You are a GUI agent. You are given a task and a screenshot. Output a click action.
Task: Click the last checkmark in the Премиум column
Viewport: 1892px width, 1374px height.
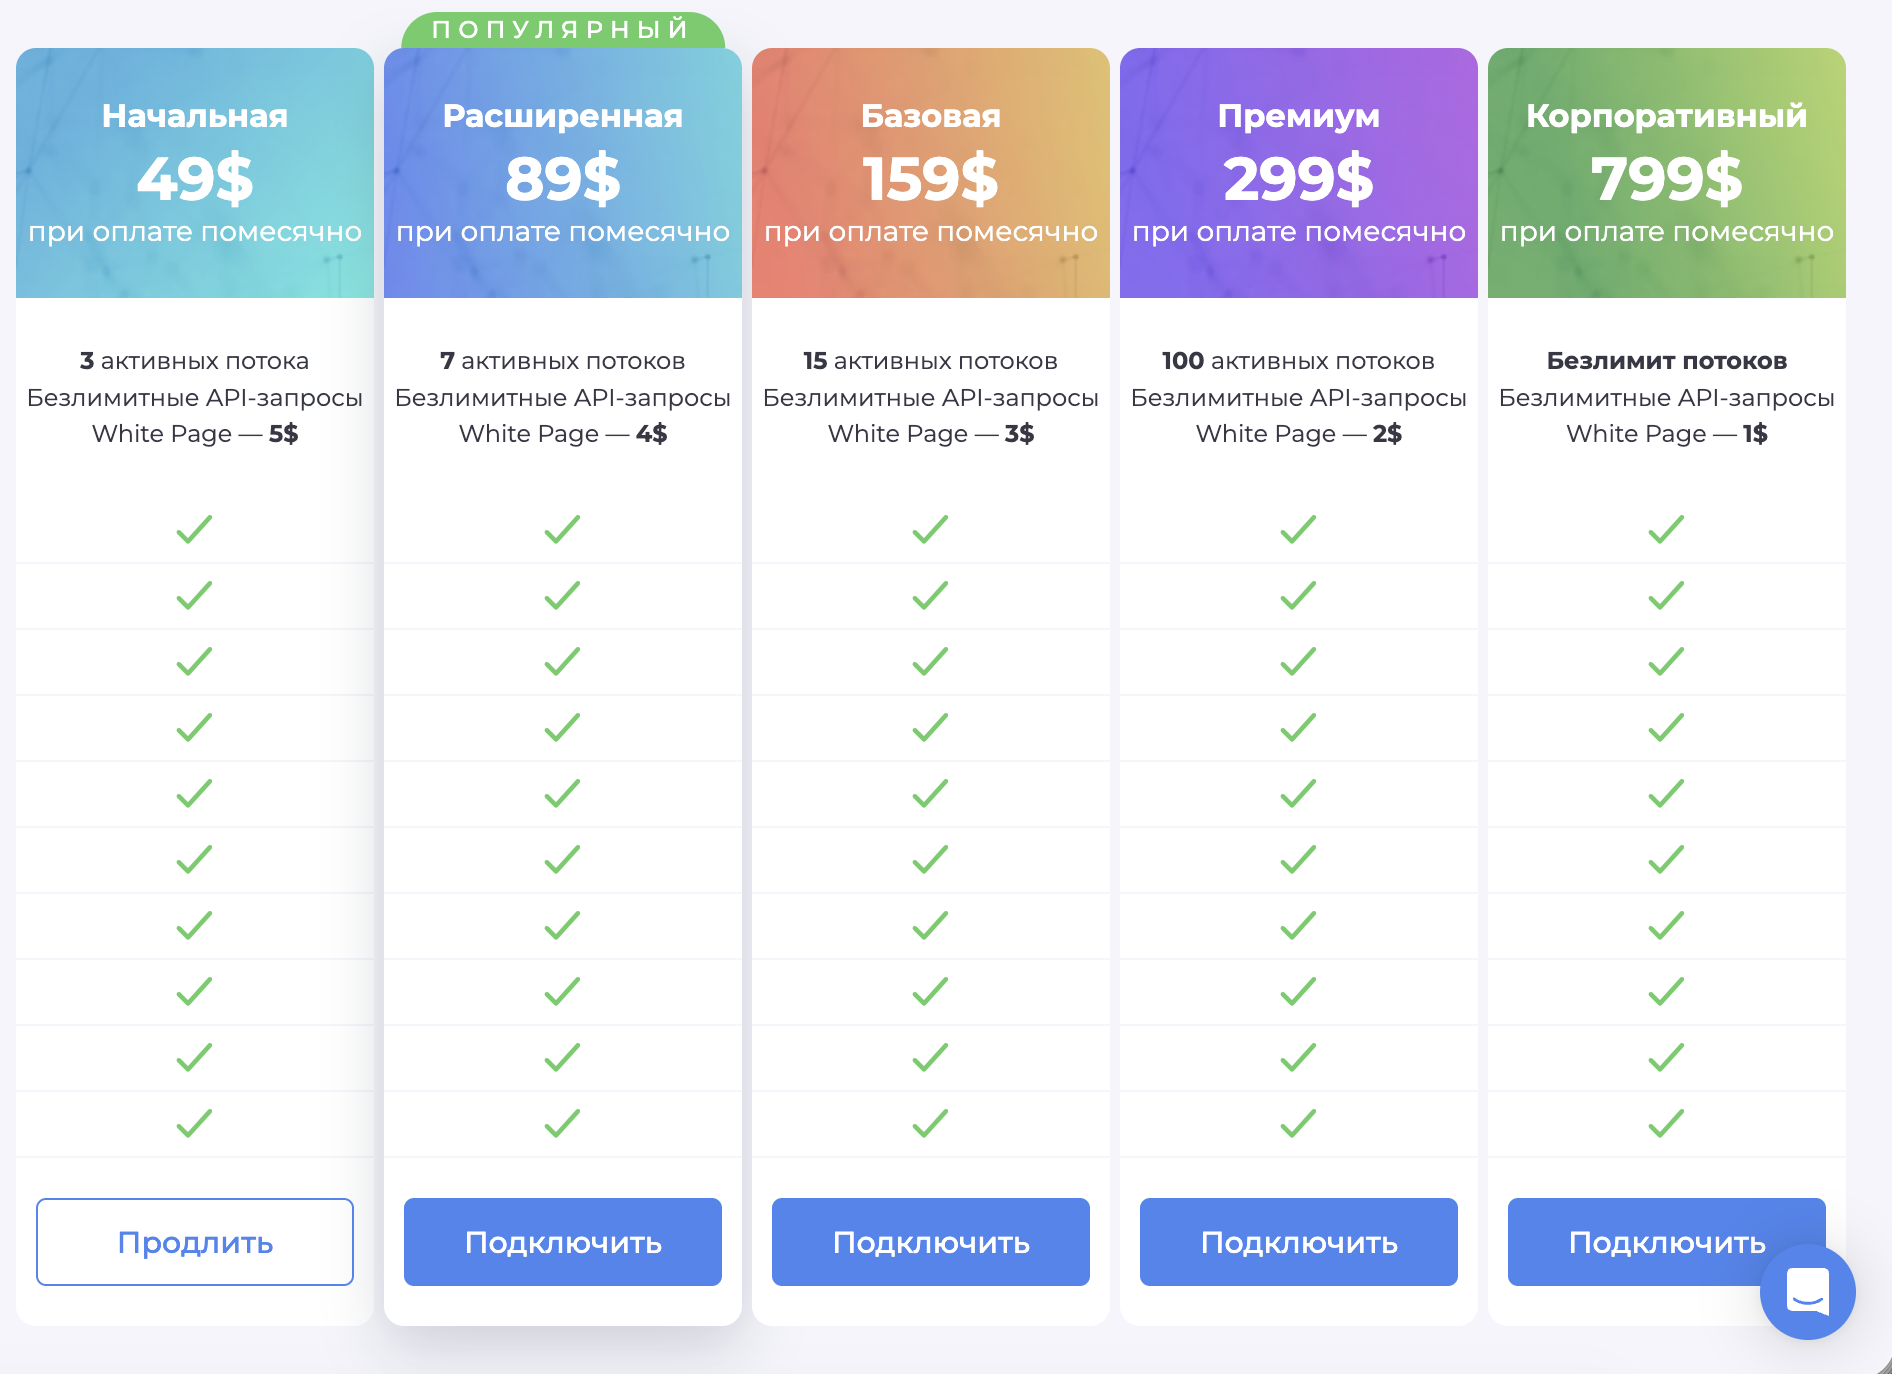point(1299,1124)
